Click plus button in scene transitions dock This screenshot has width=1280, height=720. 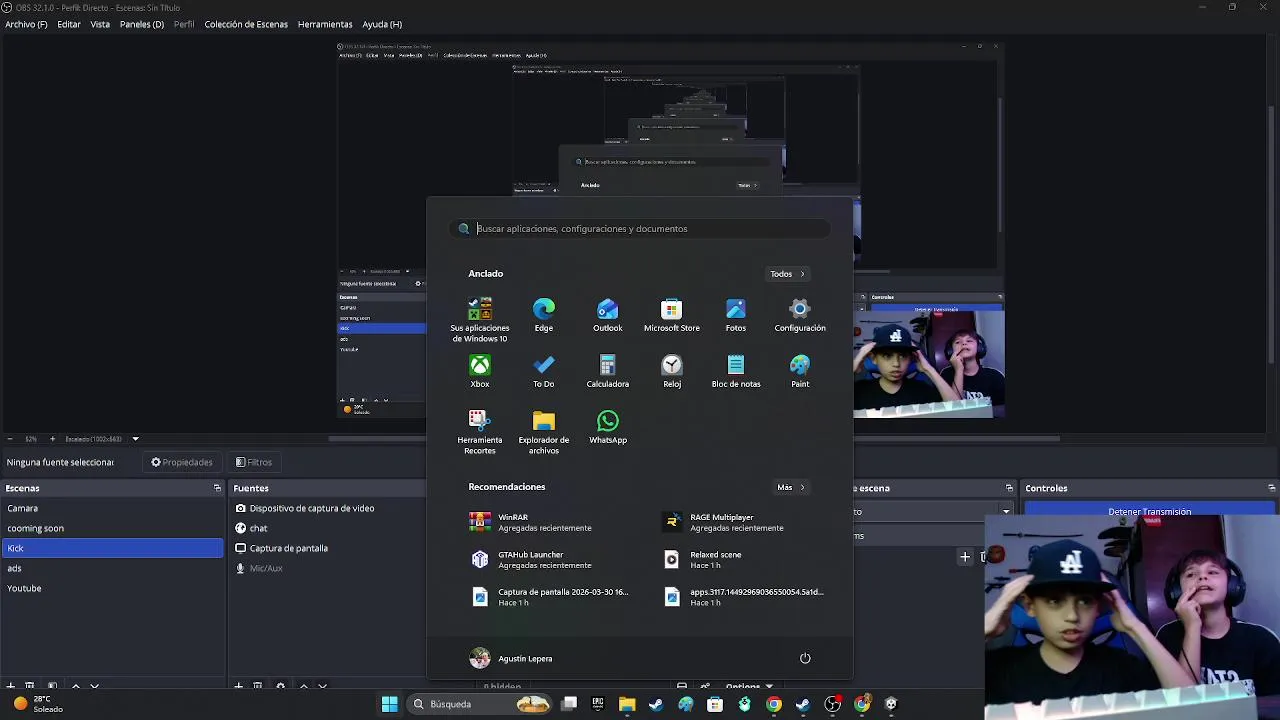point(965,557)
